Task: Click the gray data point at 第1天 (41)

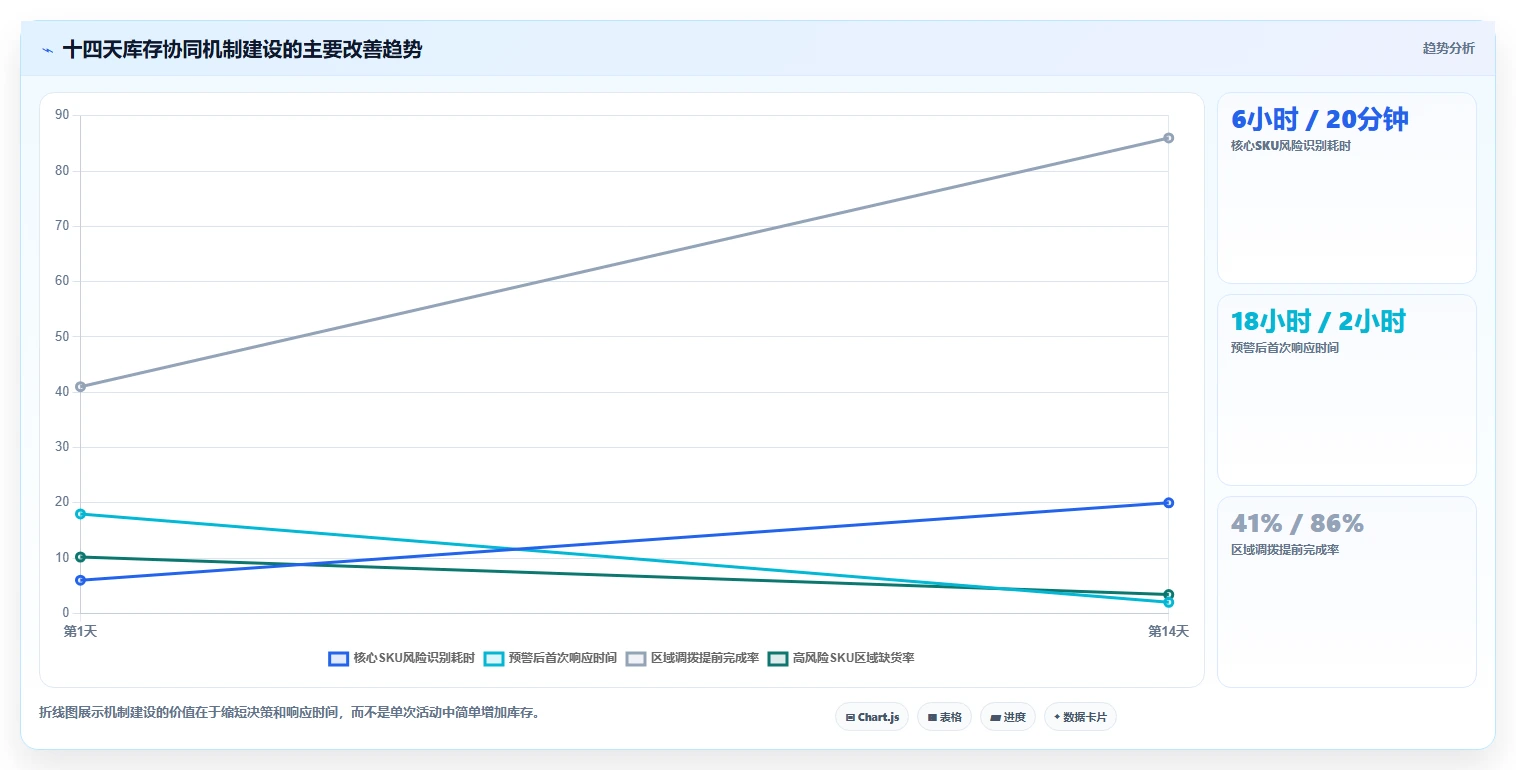Action: [x=80, y=386]
